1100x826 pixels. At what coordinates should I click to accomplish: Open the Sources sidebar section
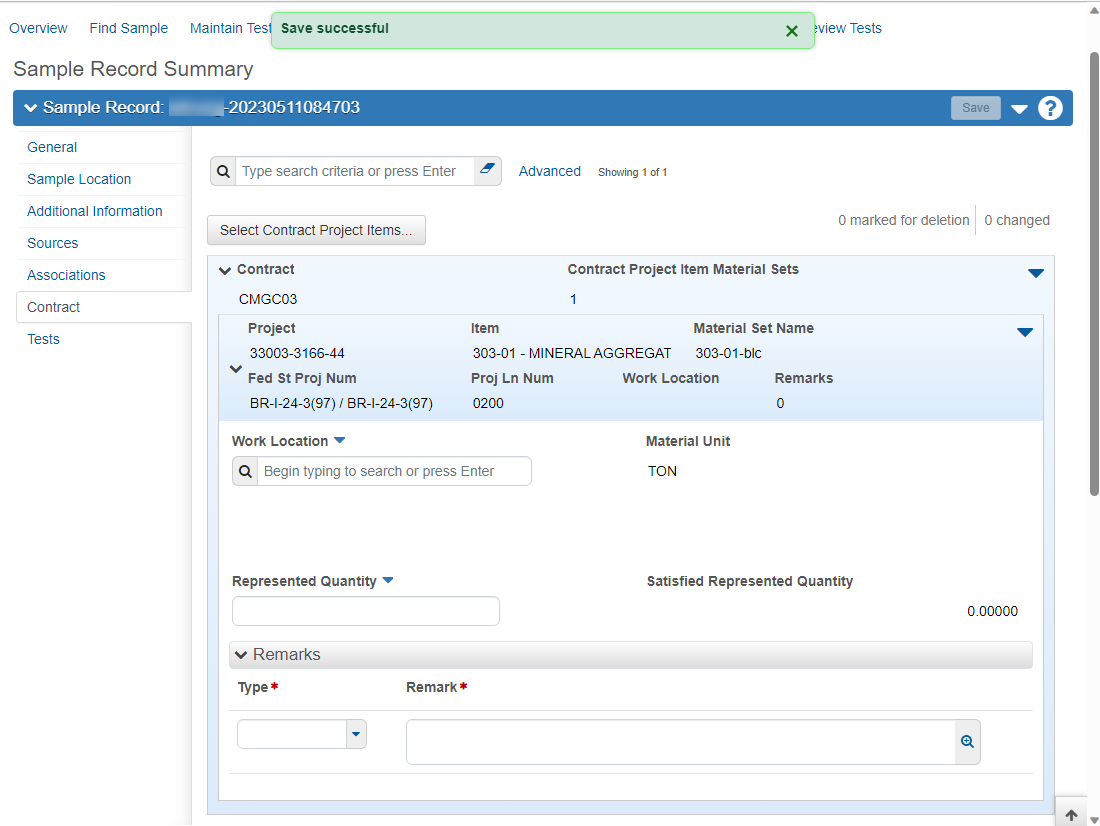53,244
